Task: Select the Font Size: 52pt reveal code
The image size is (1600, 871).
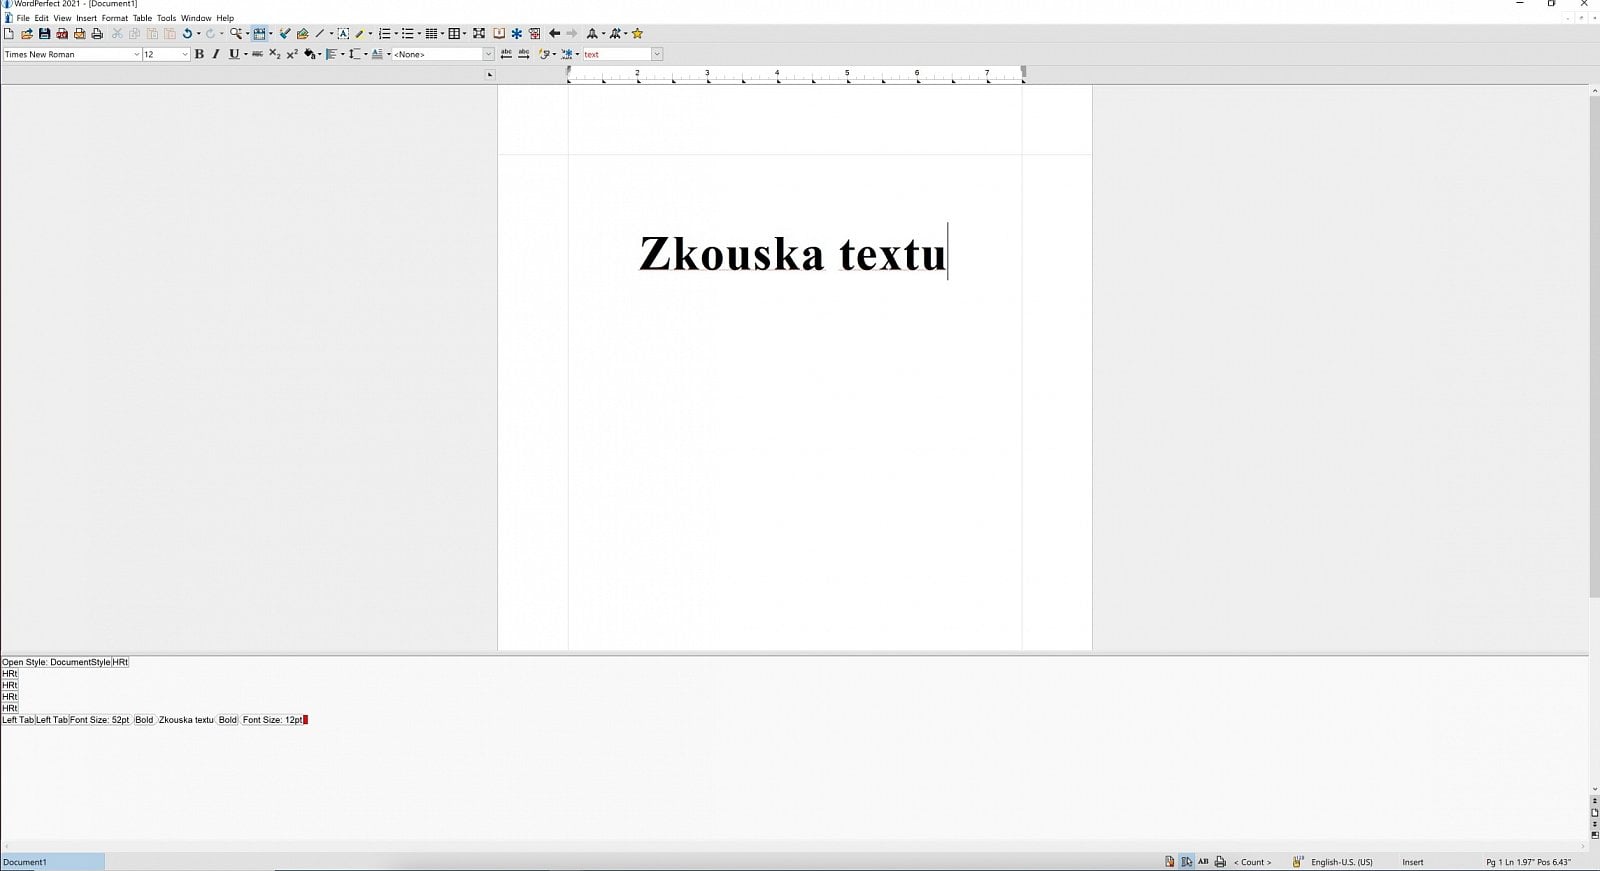Action: click(x=100, y=720)
